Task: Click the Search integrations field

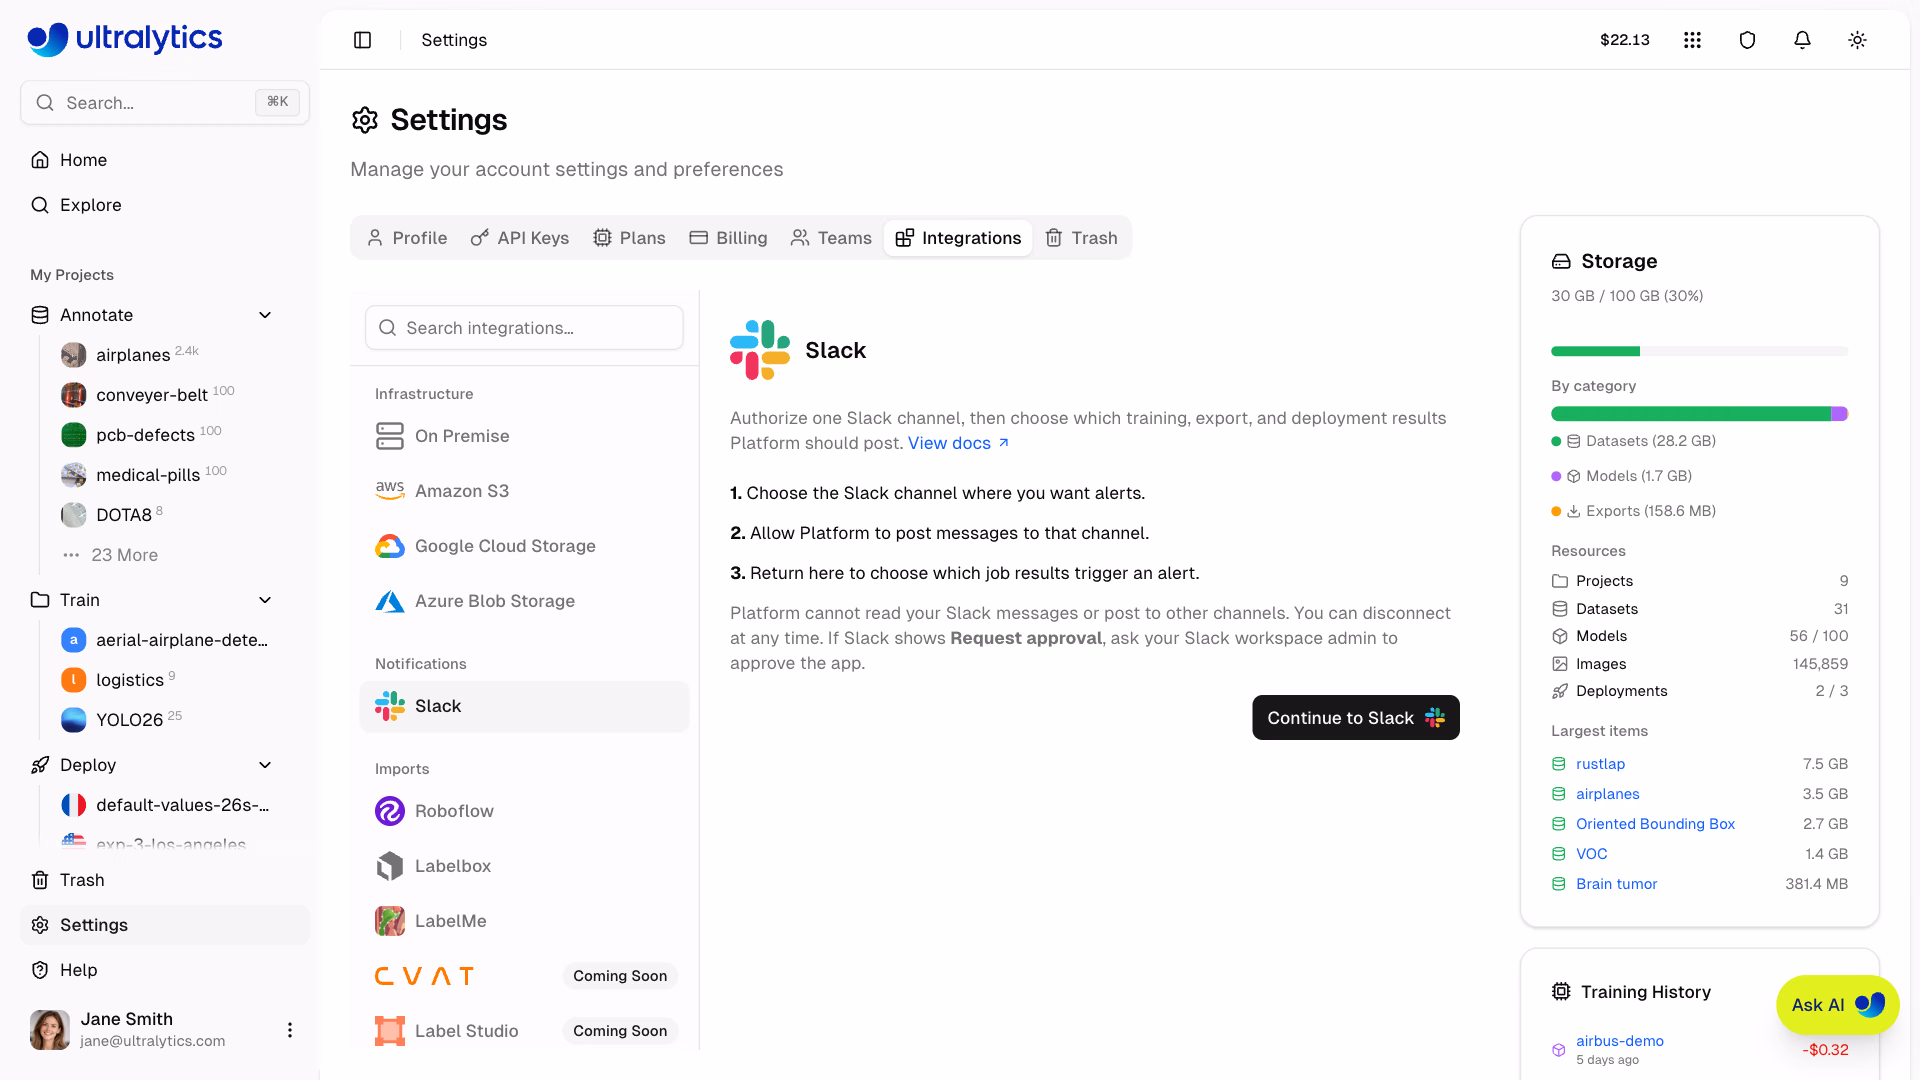Action: tap(524, 328)
